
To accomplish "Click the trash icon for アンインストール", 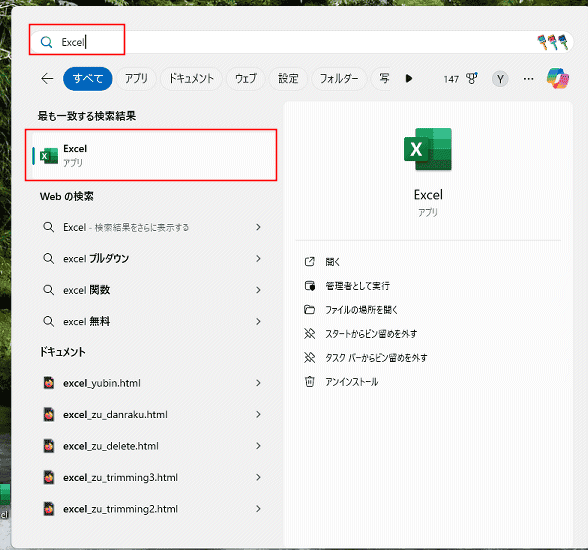I will click(x=309, y=381).
